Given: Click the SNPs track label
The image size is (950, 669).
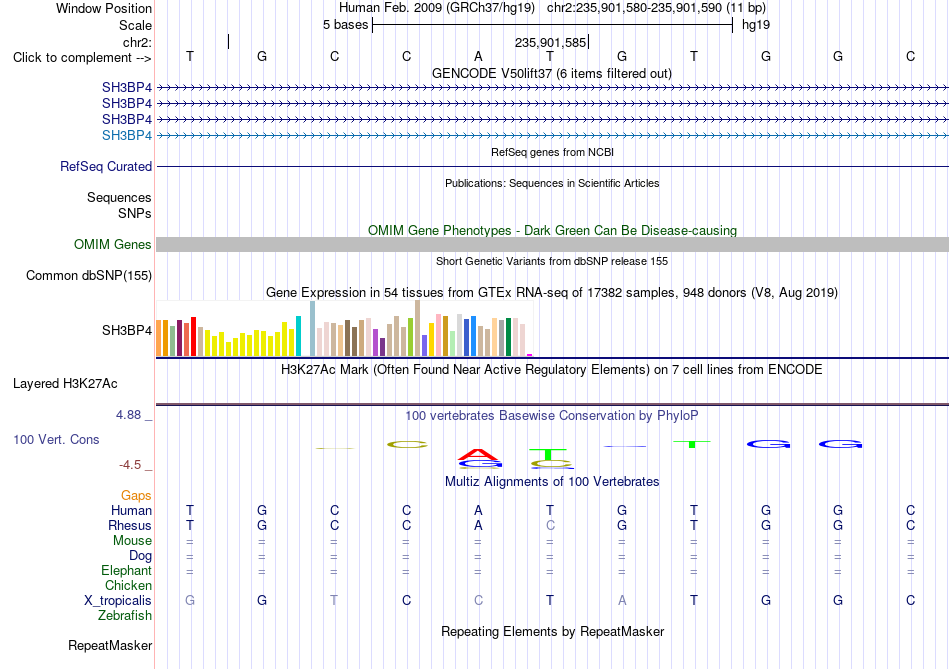Looking at the screenshot, I should (135, 213).
